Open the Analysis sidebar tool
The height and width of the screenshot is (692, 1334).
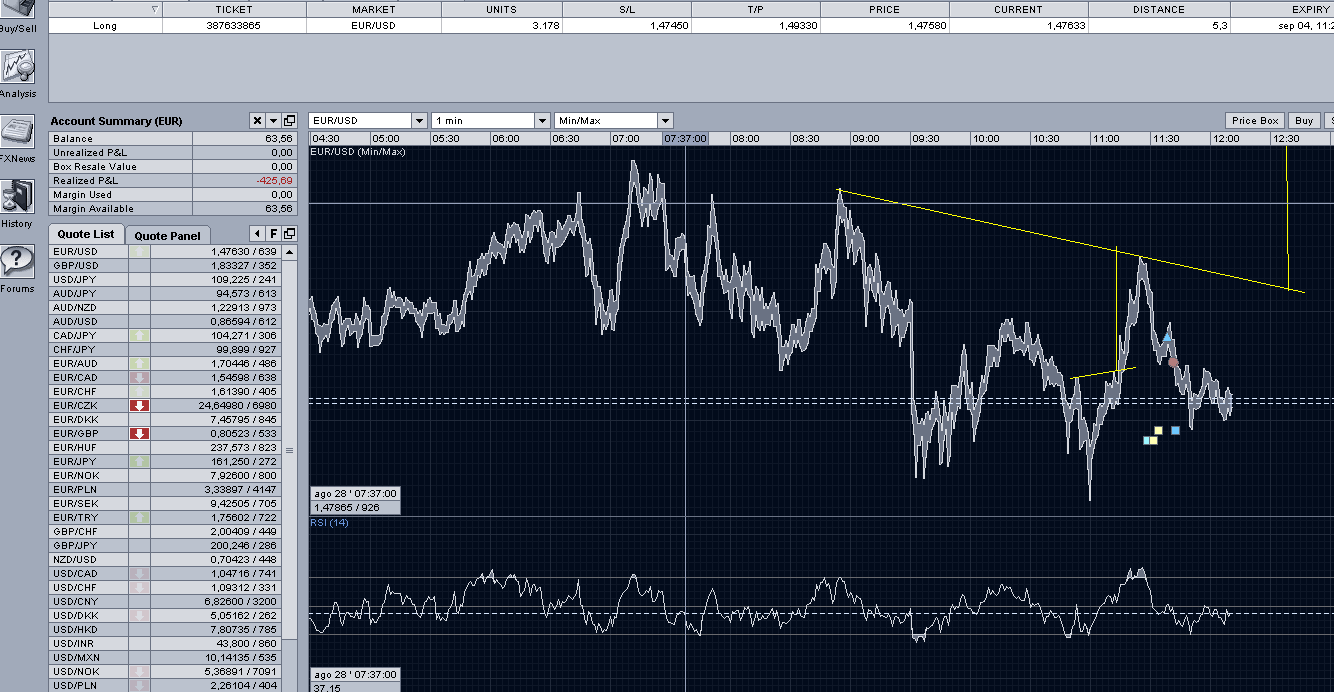[18, 70]
